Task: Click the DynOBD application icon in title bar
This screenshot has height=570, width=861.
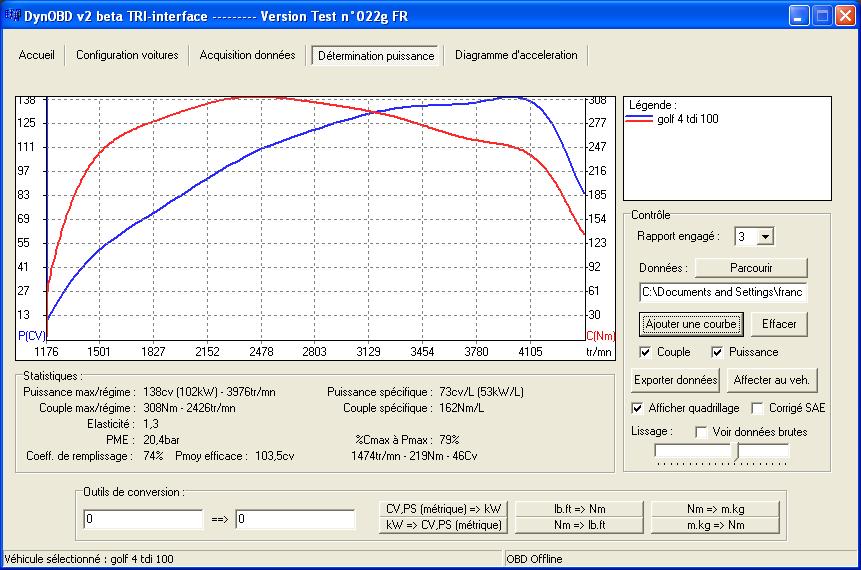Action: click(x=13, y=16)
